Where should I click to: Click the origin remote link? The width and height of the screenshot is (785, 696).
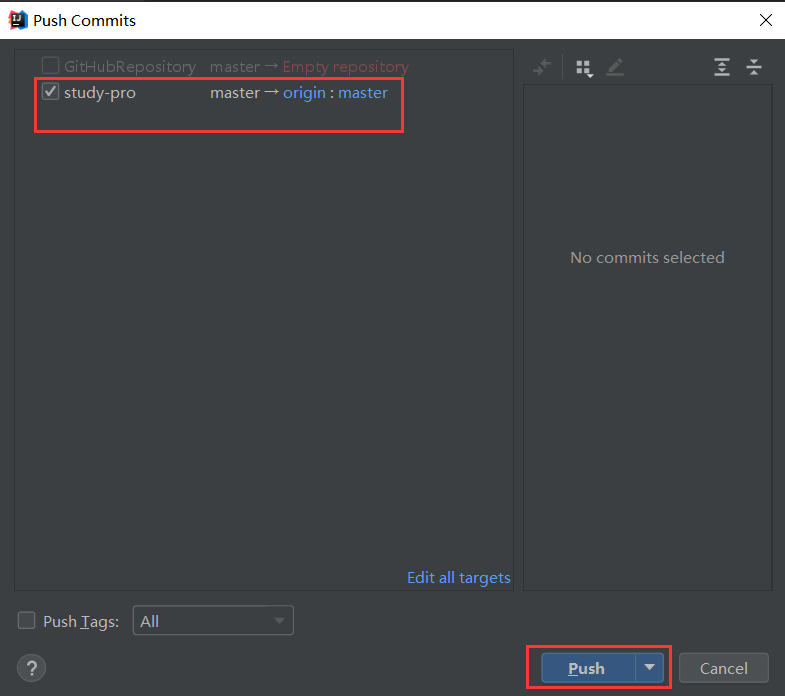click(304, 93)
